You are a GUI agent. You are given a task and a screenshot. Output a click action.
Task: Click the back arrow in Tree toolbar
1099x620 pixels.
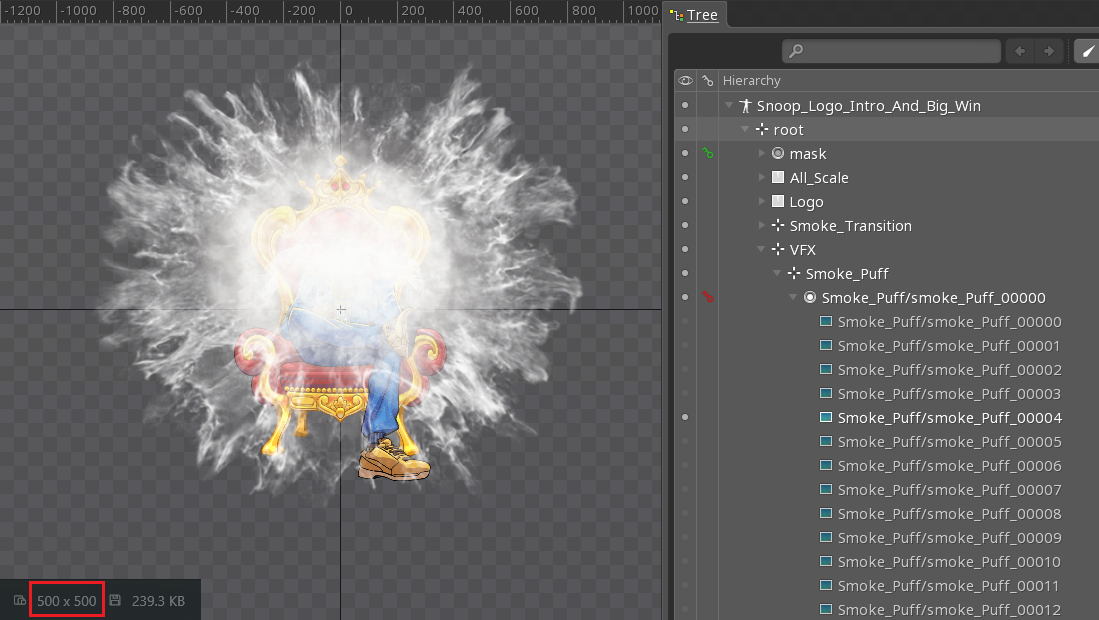coord(1021,51)
